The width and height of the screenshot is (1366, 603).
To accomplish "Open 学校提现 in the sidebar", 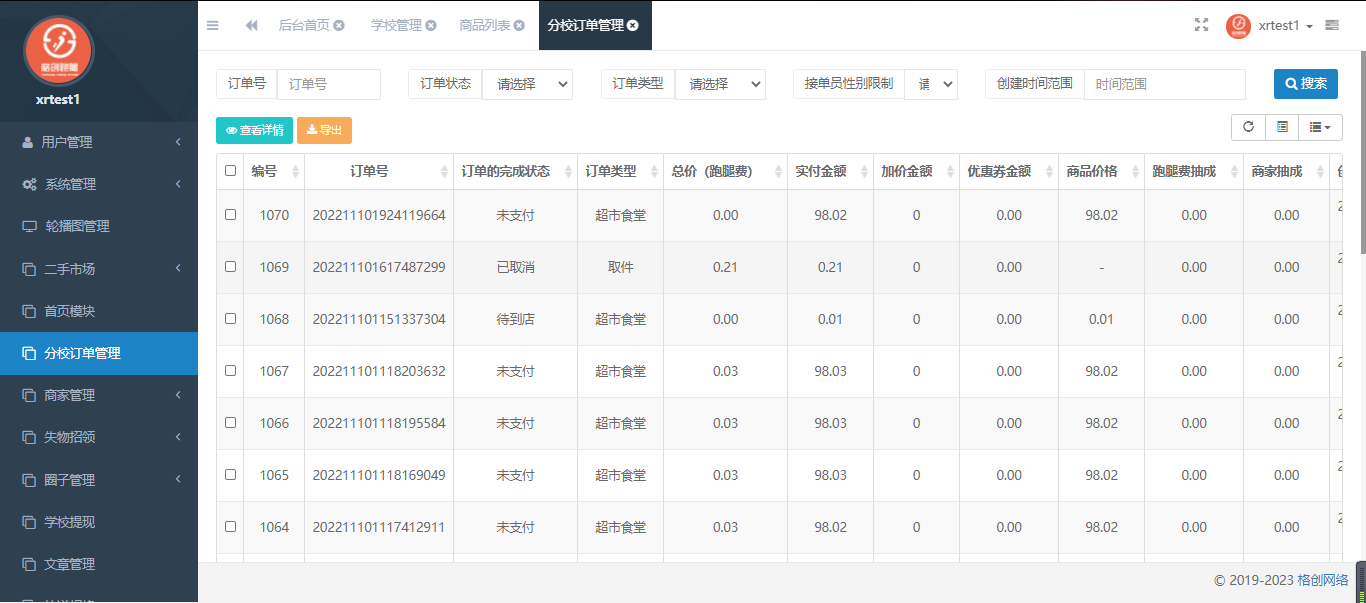I will [x=99, y=522].
